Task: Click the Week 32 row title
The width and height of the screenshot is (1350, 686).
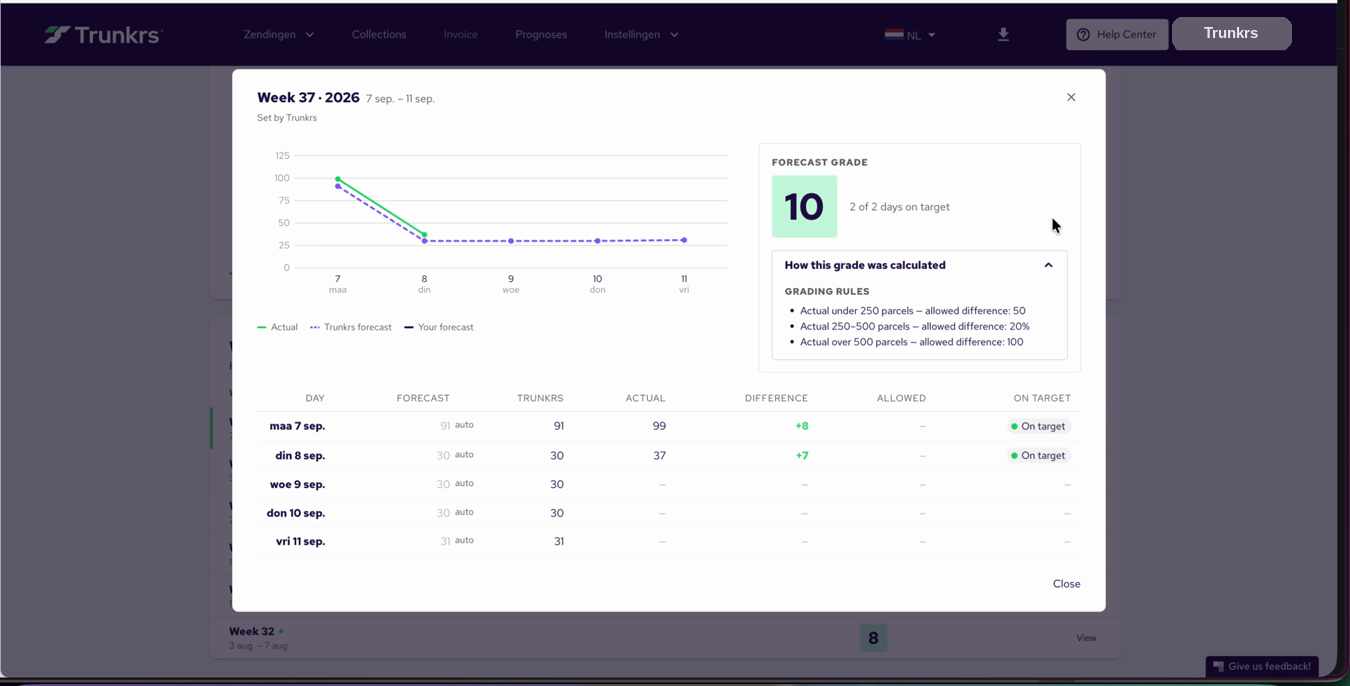Action: point(251,631)
